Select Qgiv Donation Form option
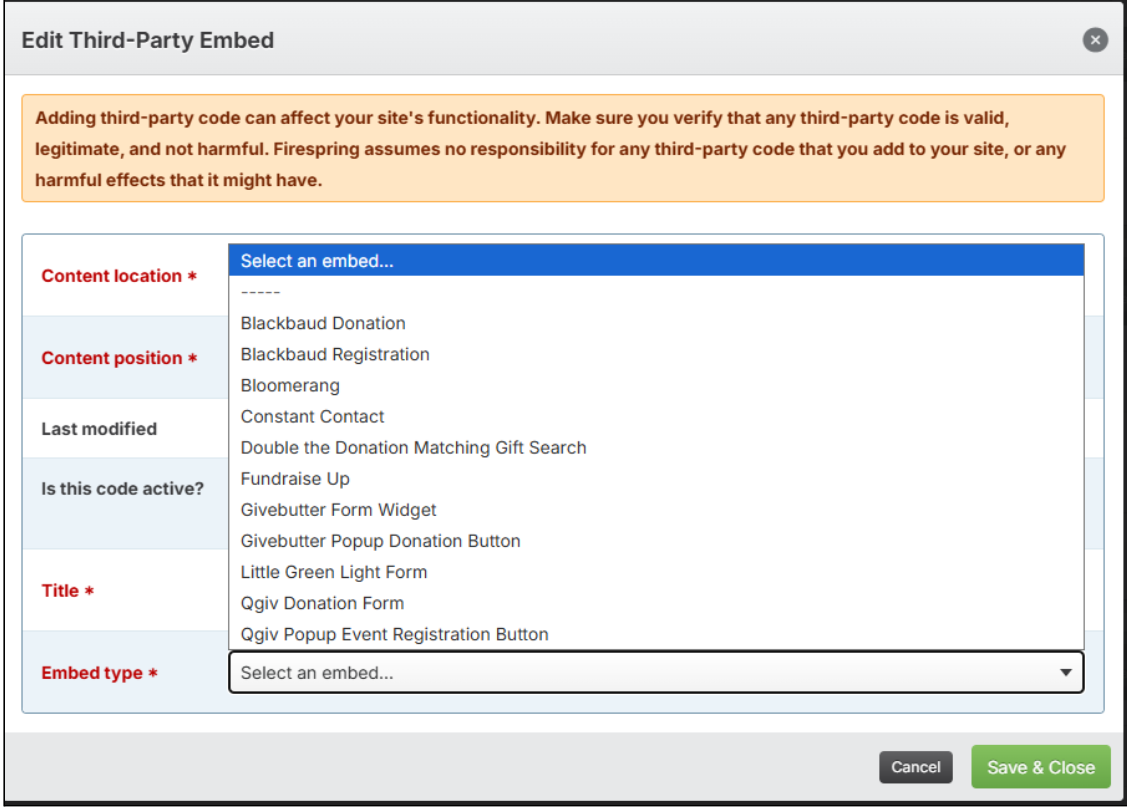This screenshot has width=1127, height=807. tap(322, 603)
